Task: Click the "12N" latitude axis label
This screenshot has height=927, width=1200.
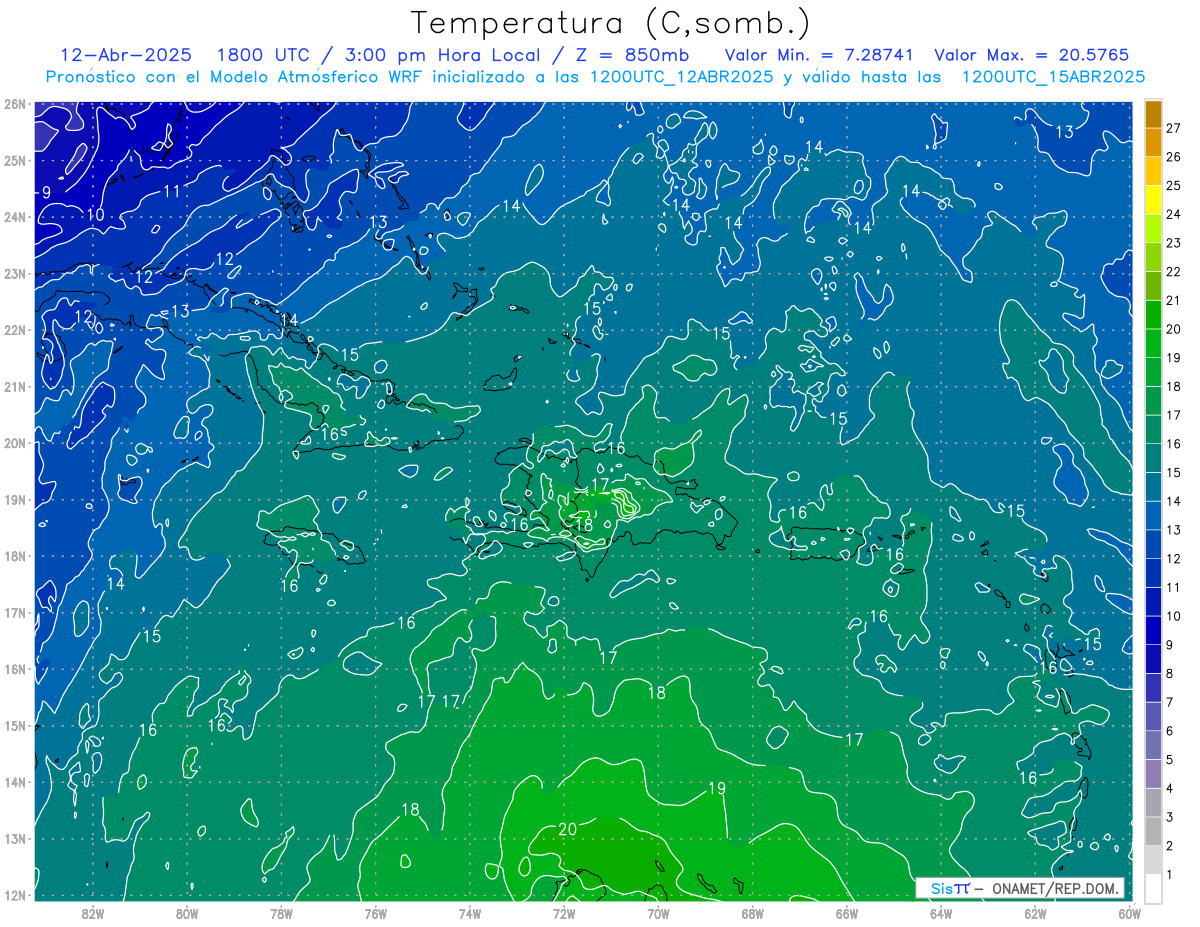Action: coord(14,895)
